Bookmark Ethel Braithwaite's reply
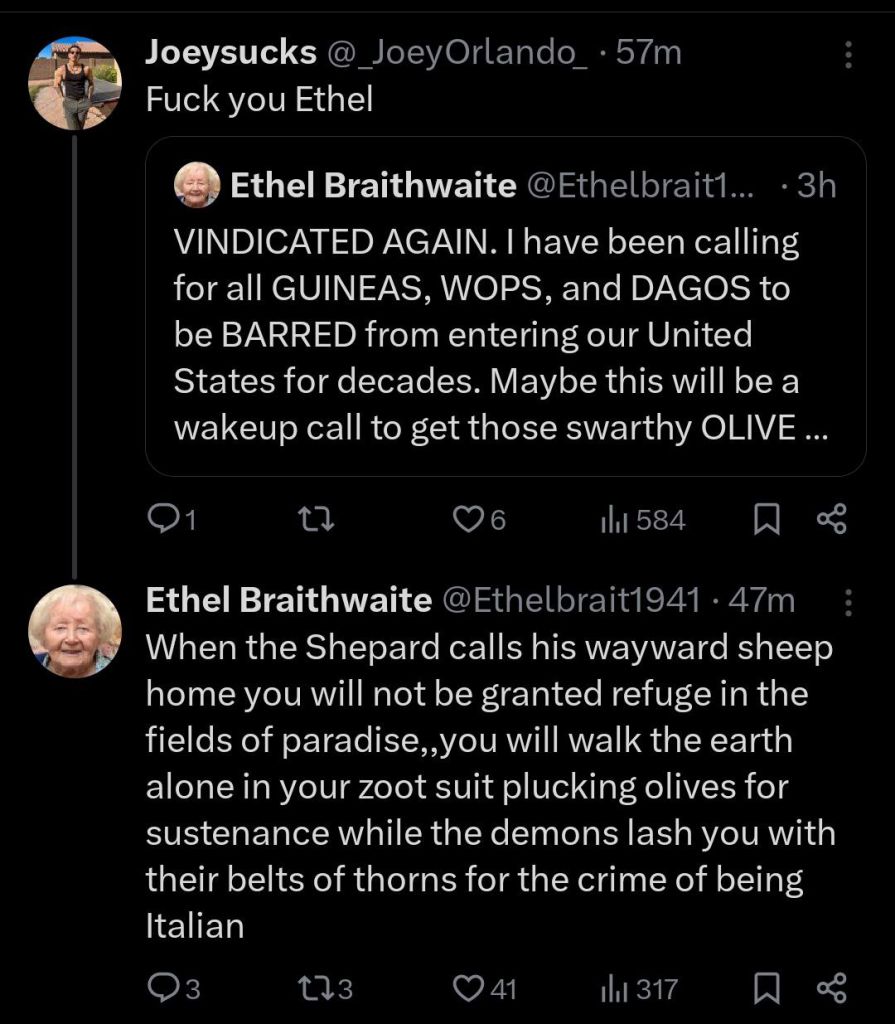 tap(766, 989)
